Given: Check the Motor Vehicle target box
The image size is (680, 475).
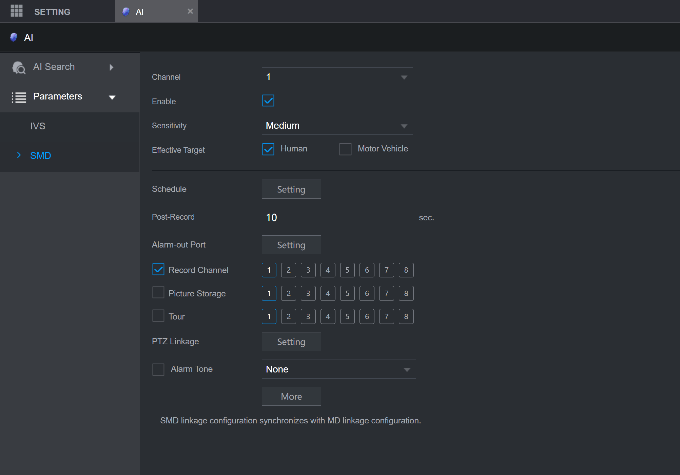Looking at the screenshot, I should [345, 149].
